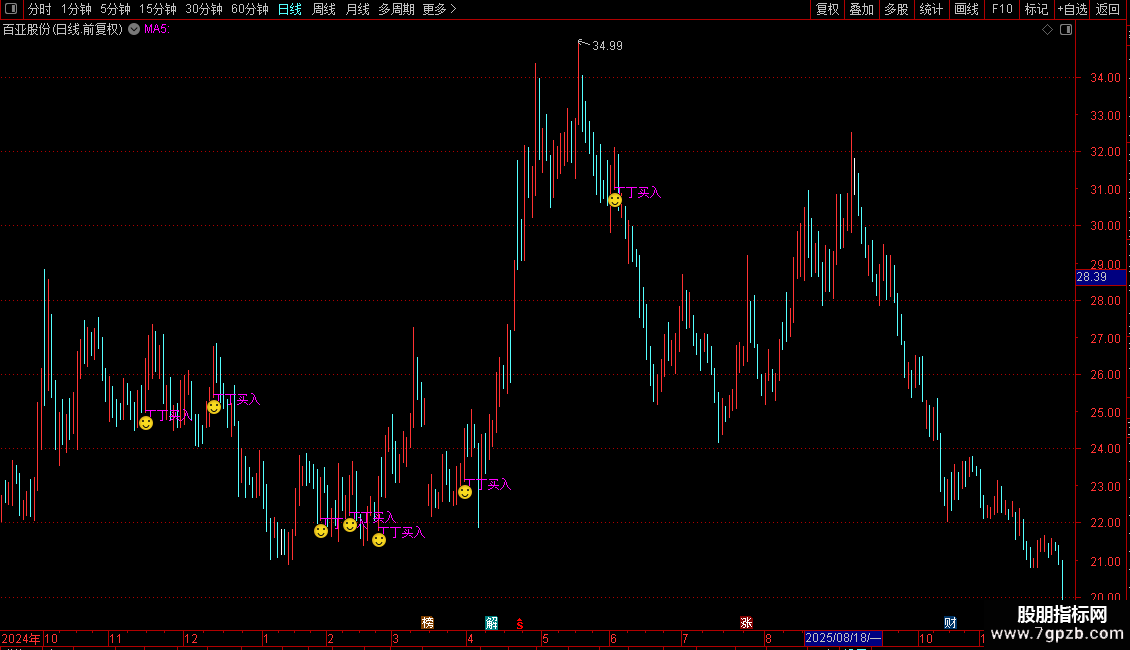Screen dimensions: 1130x650
Task: Add stock via +自选 button
Action: click(1072, 9)
